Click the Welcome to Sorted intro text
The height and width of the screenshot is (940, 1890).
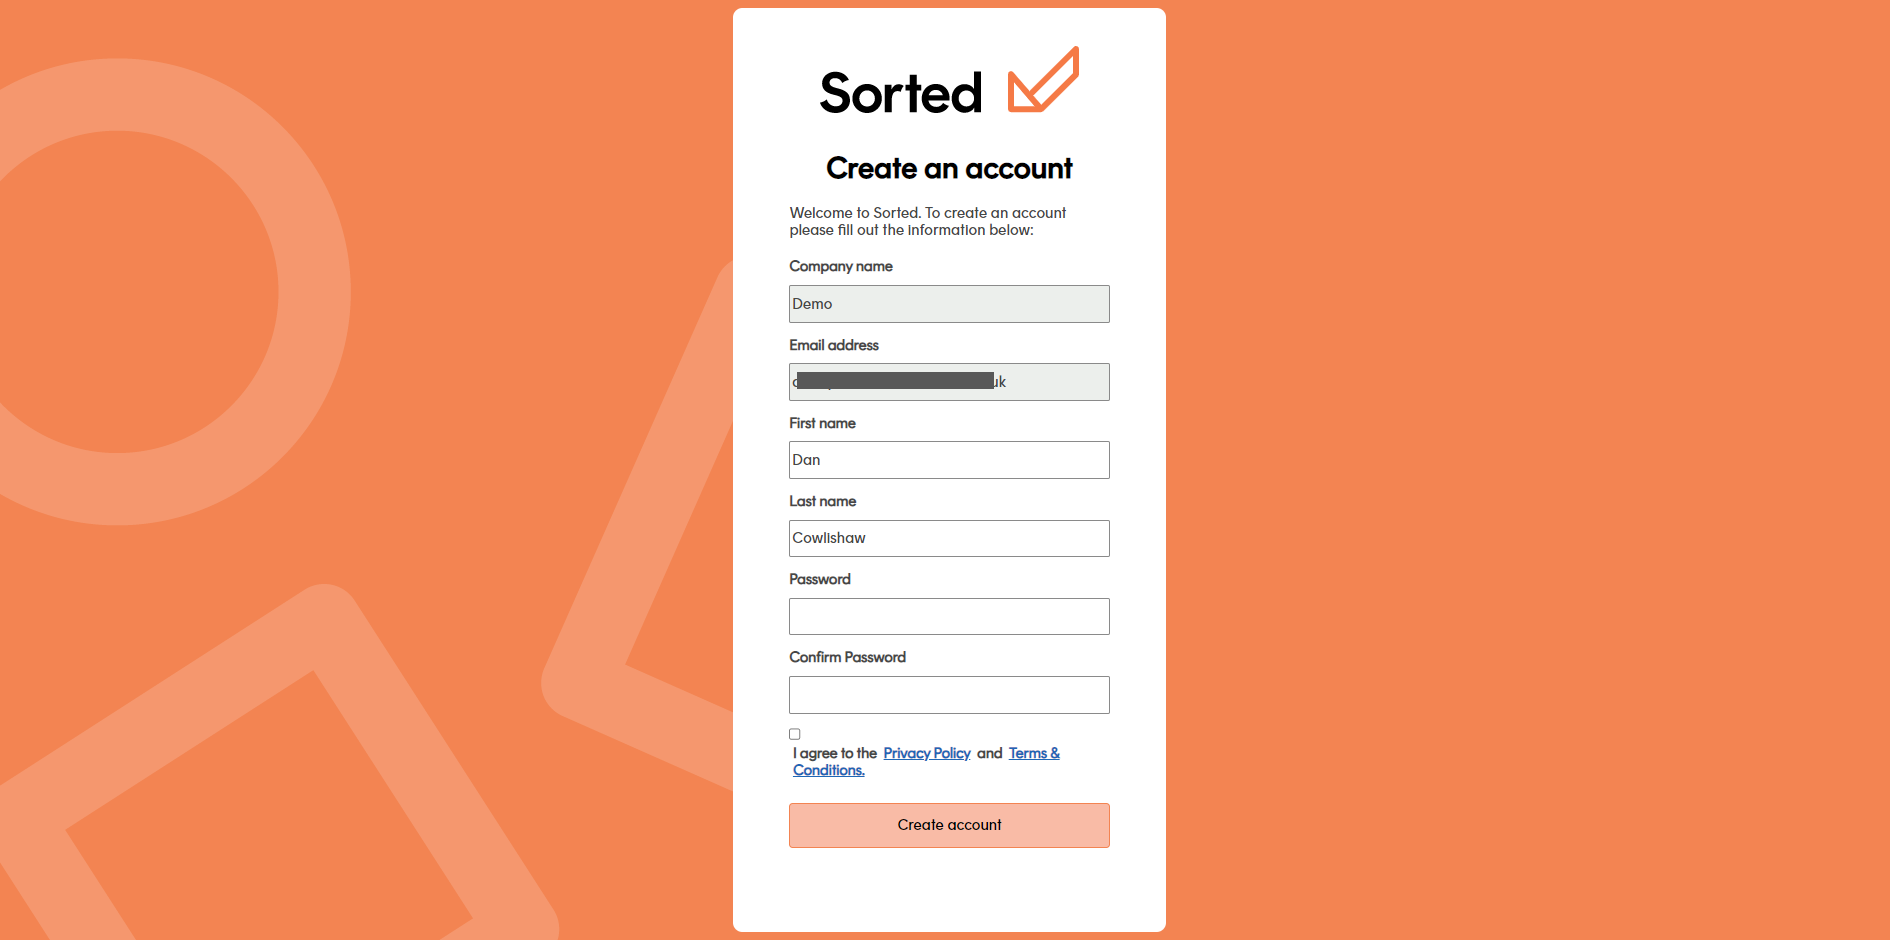(927, 221)
